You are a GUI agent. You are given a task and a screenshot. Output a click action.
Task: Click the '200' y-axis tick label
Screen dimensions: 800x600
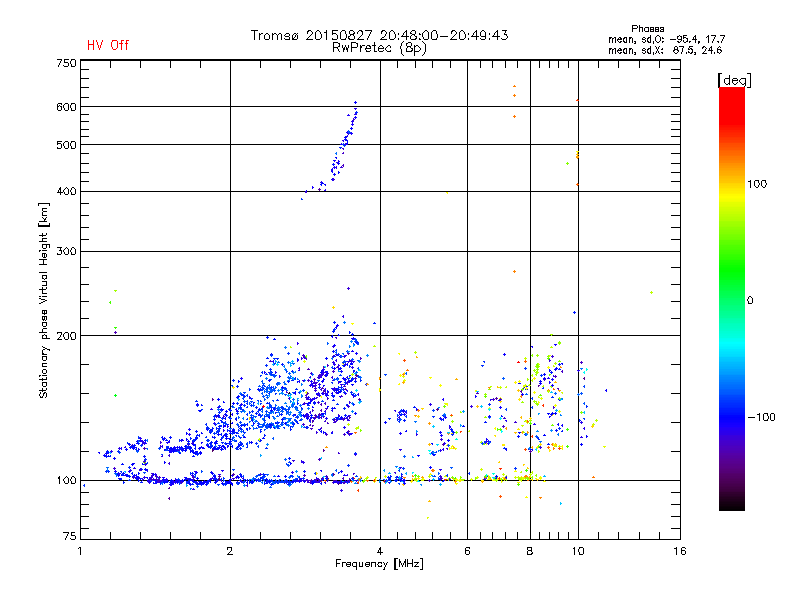coord(66,336)
